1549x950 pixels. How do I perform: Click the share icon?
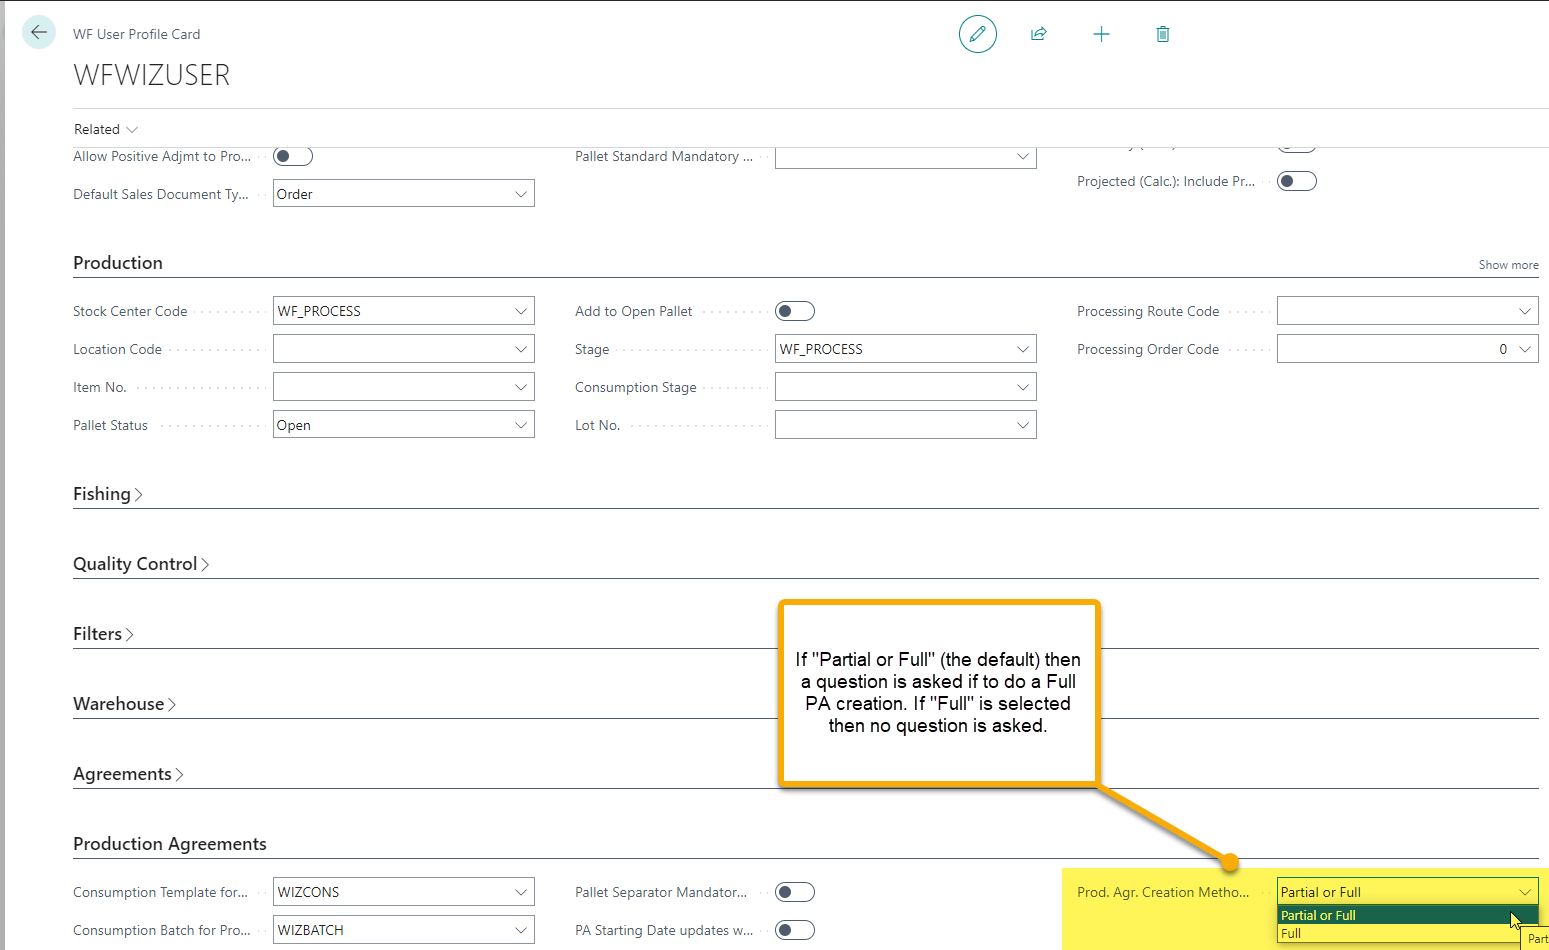point(1039,34)
